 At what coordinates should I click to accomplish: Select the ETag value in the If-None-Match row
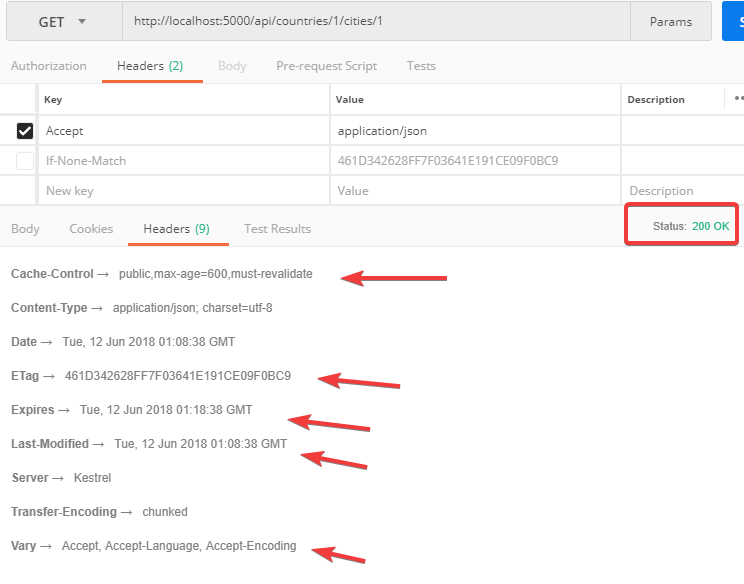[x=447, y=161]
